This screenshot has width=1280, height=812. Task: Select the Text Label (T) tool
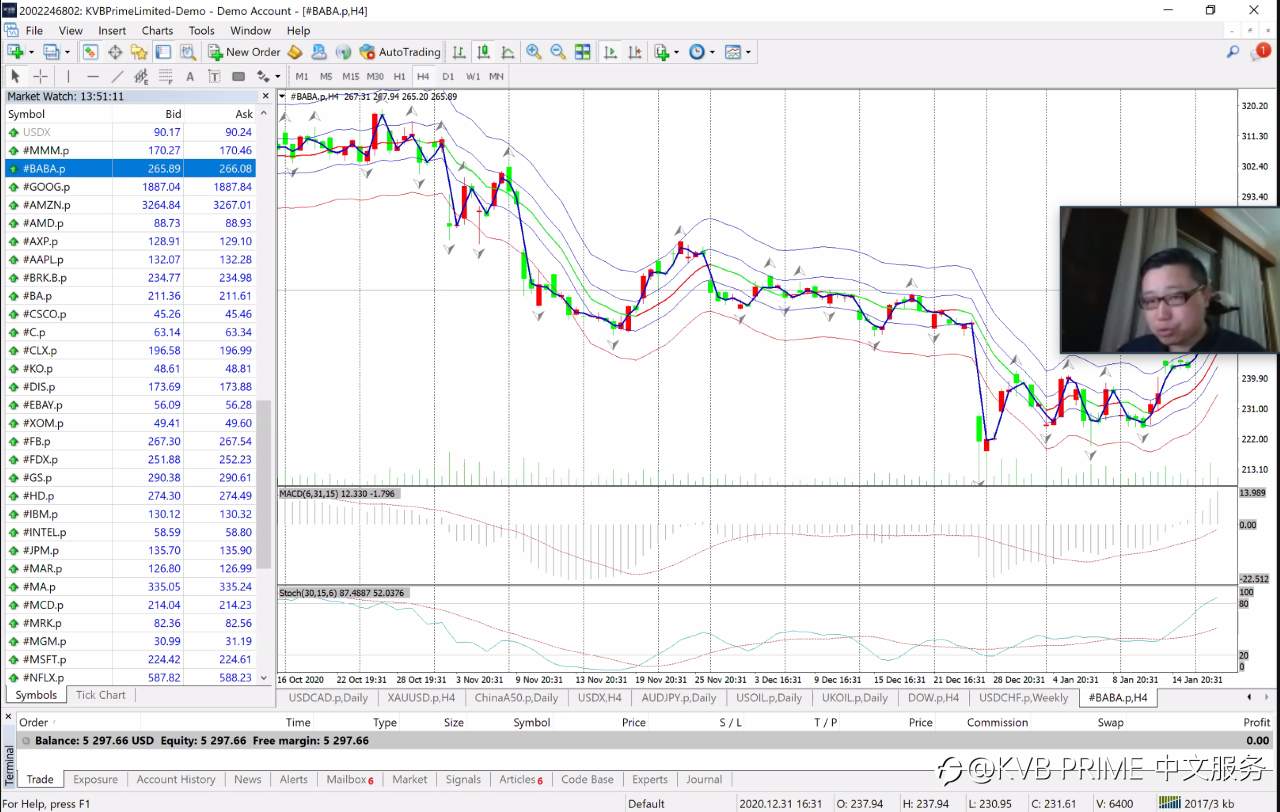point(214,76)
